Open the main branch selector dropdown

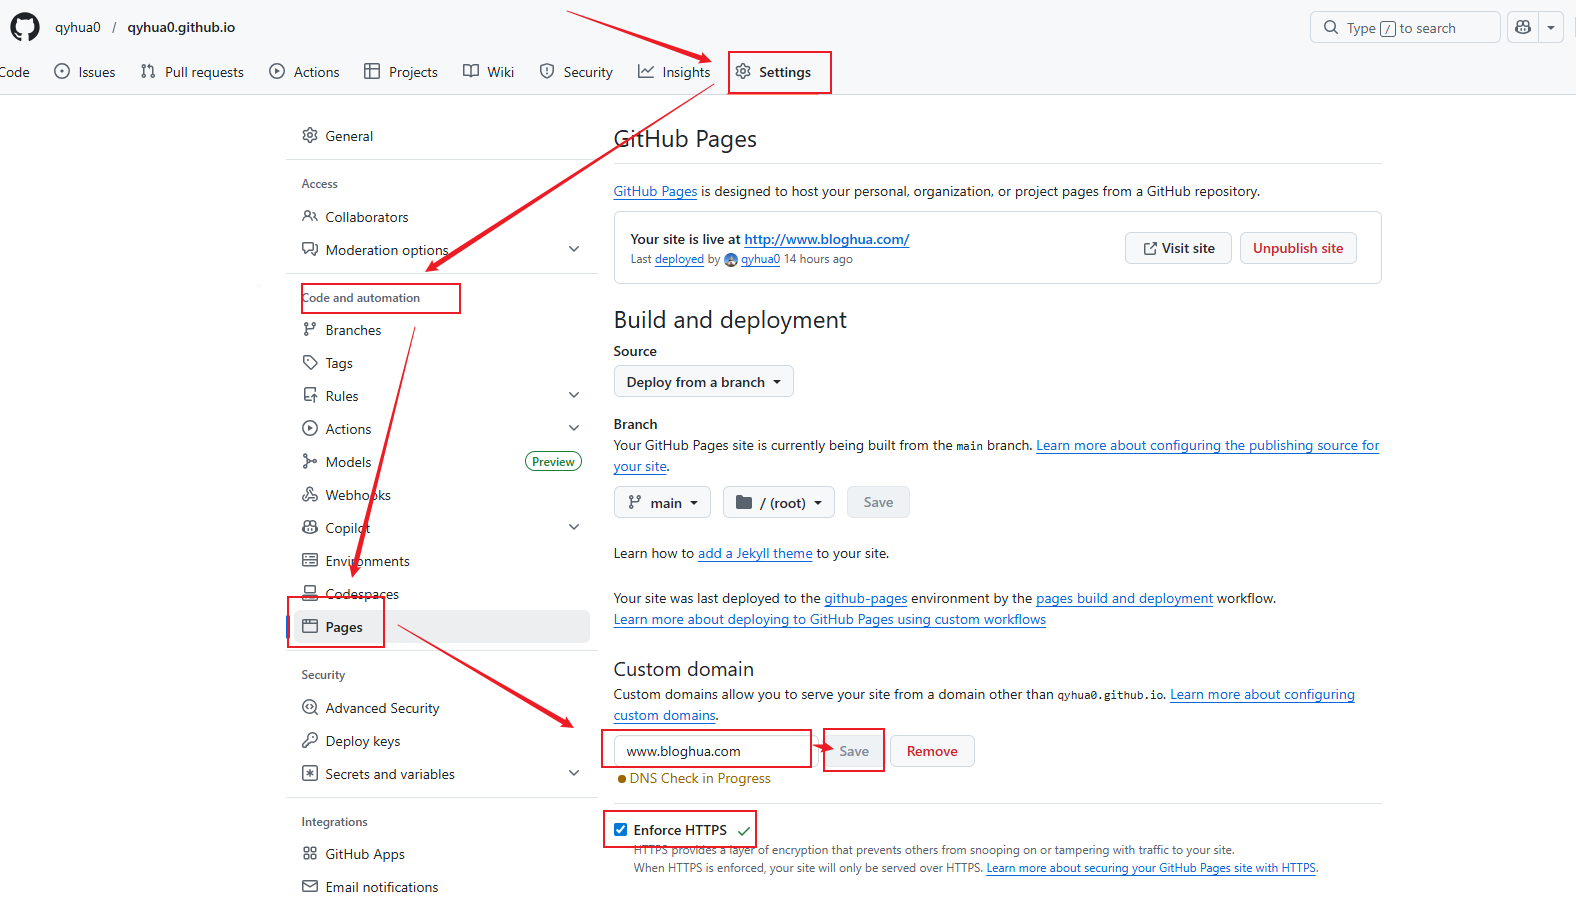(x=662, y=503)
